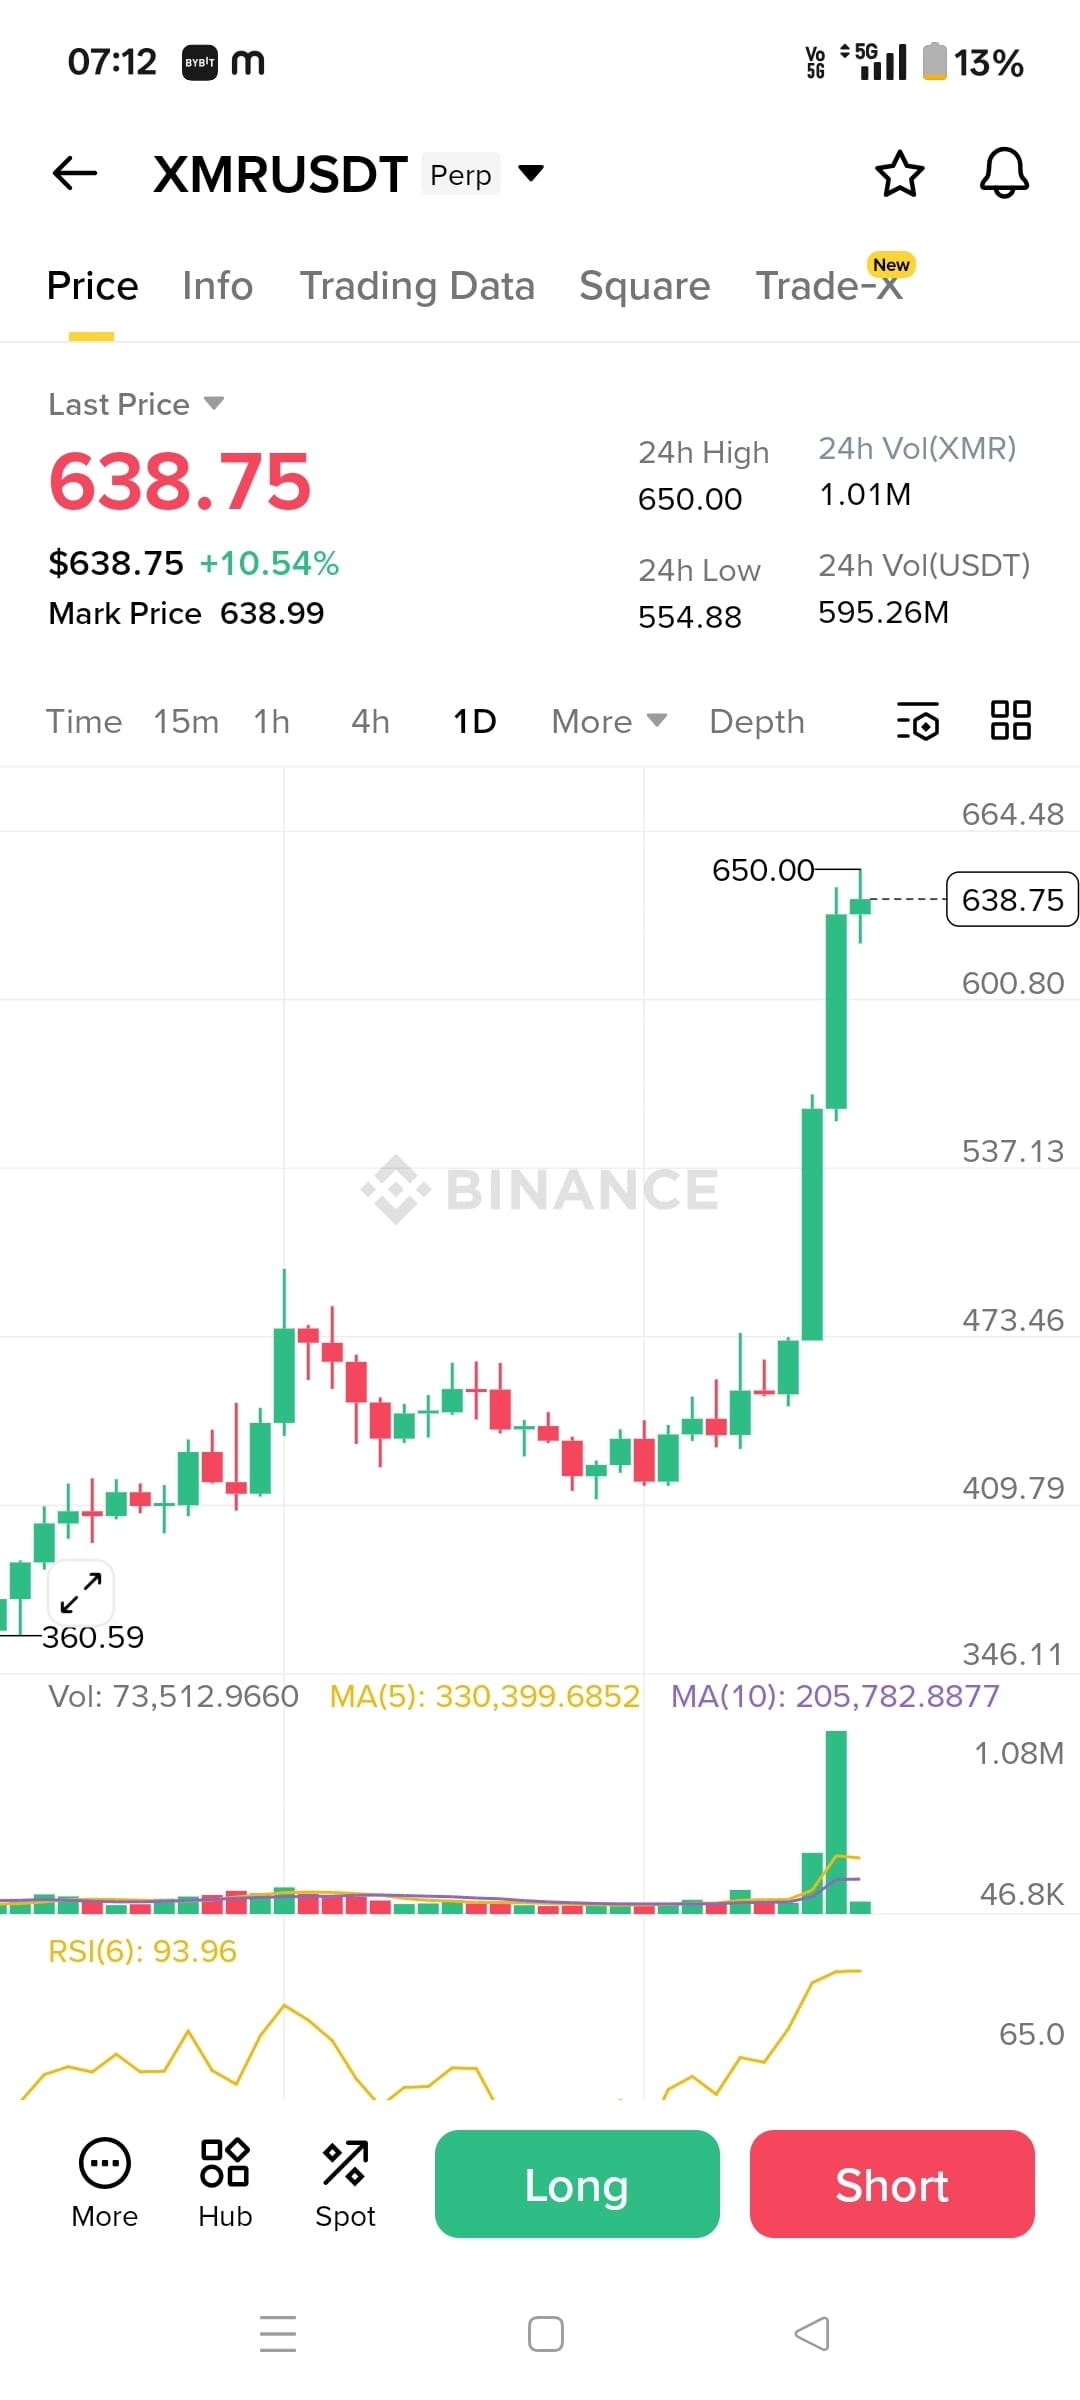Tap the MA(5): 330,399.6852 label
1080x2400 pixels.
[x=485, y=1696]
